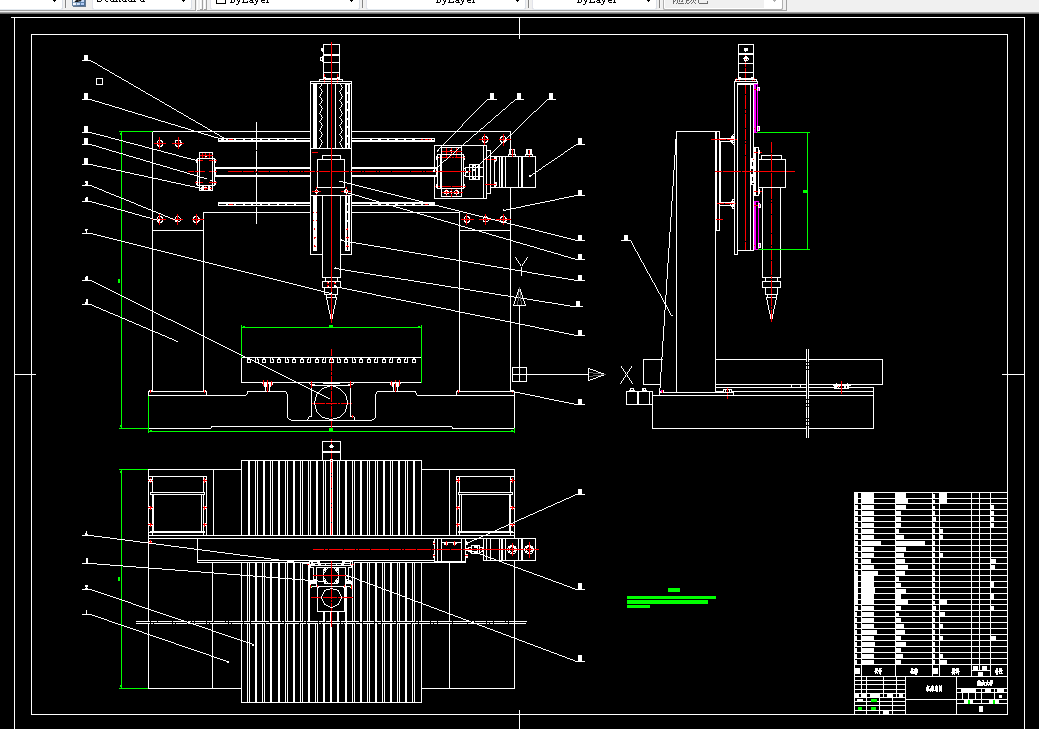The image size is (1039, 729).
Task: Select the title block at bottom right
Action: coord(930,695)
